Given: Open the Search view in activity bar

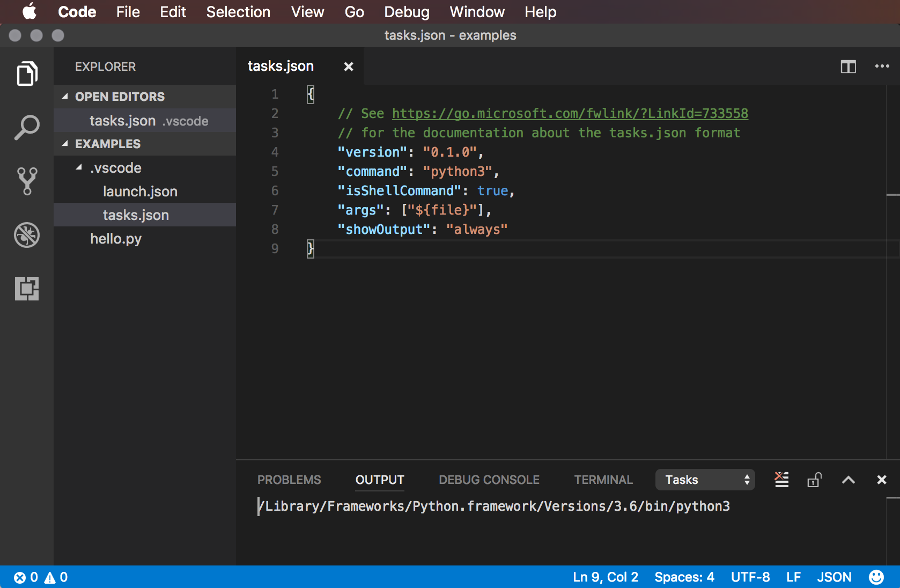Looking at the screenshot, I should (x=27, y=127).
